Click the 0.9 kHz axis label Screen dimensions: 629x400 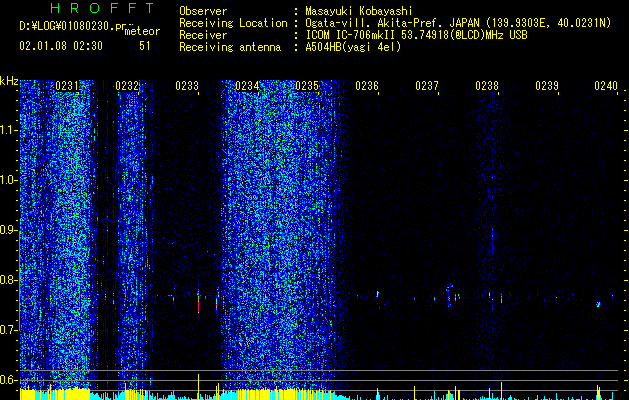coord(8,230)
